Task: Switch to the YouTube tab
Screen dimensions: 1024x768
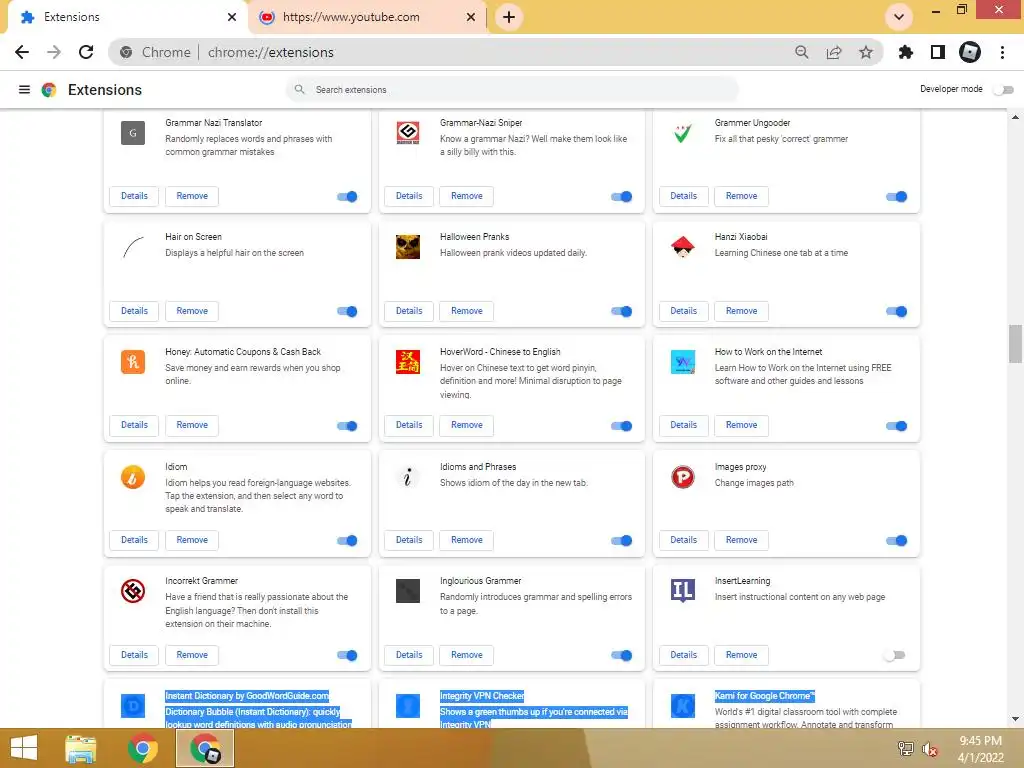Action: 366,17
